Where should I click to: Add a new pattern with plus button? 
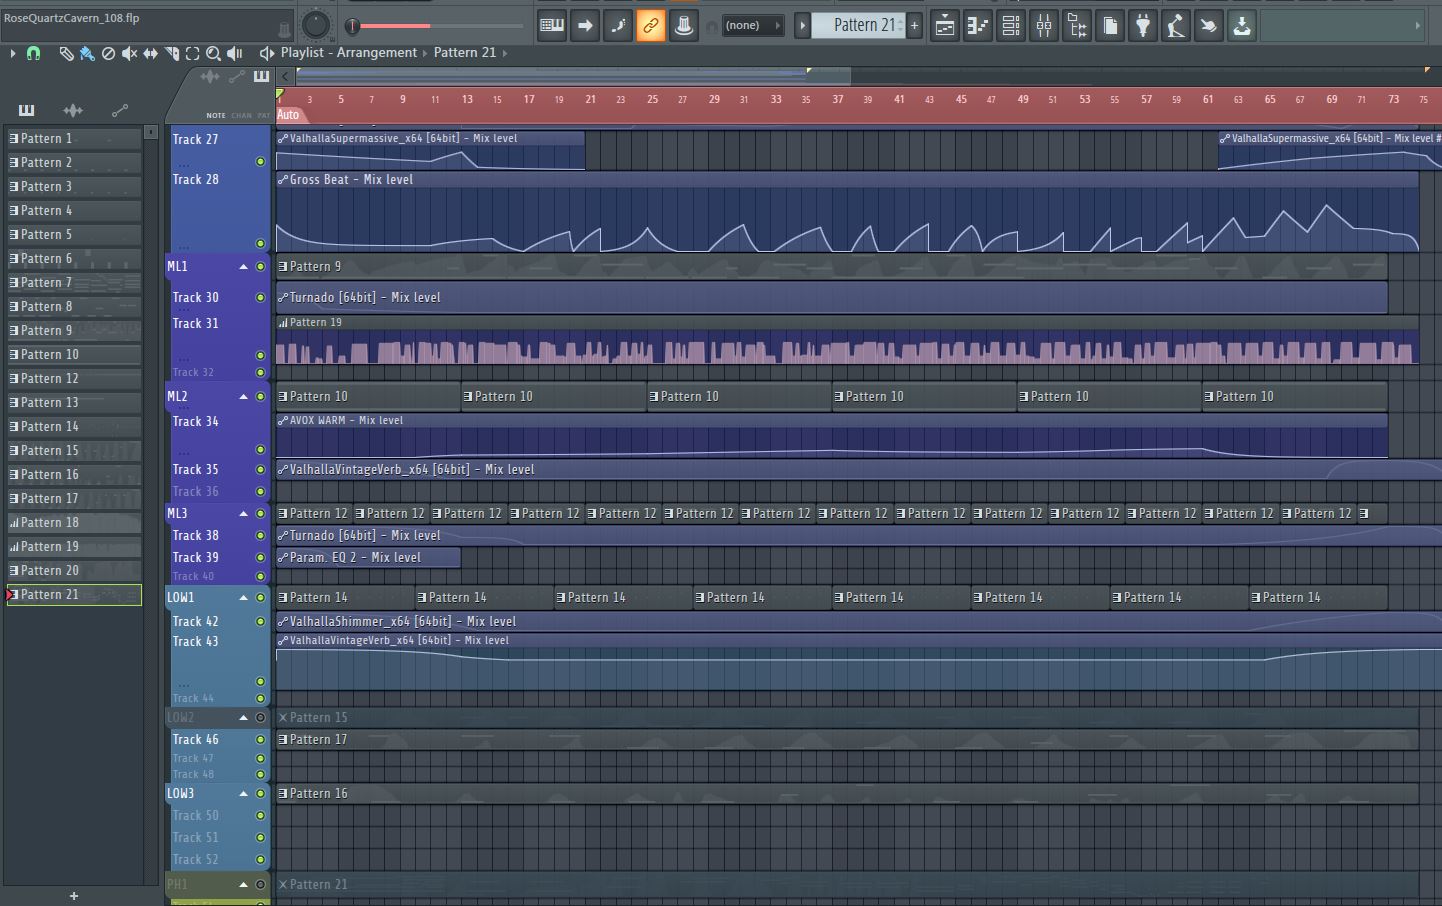click(914, 26)
